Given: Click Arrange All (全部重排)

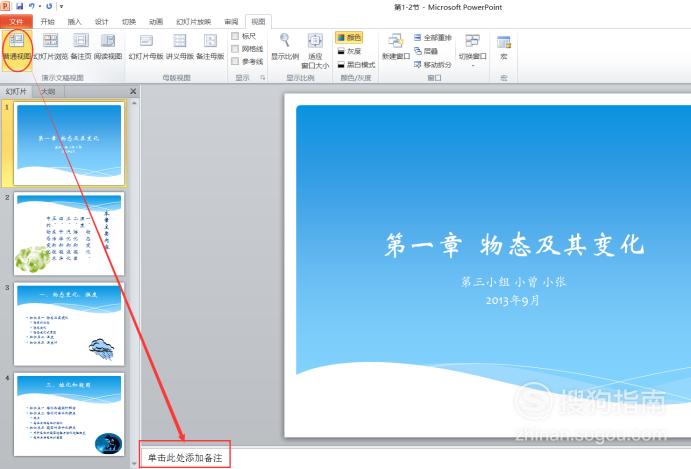Looking at the screenshot, I should point(433,38).
